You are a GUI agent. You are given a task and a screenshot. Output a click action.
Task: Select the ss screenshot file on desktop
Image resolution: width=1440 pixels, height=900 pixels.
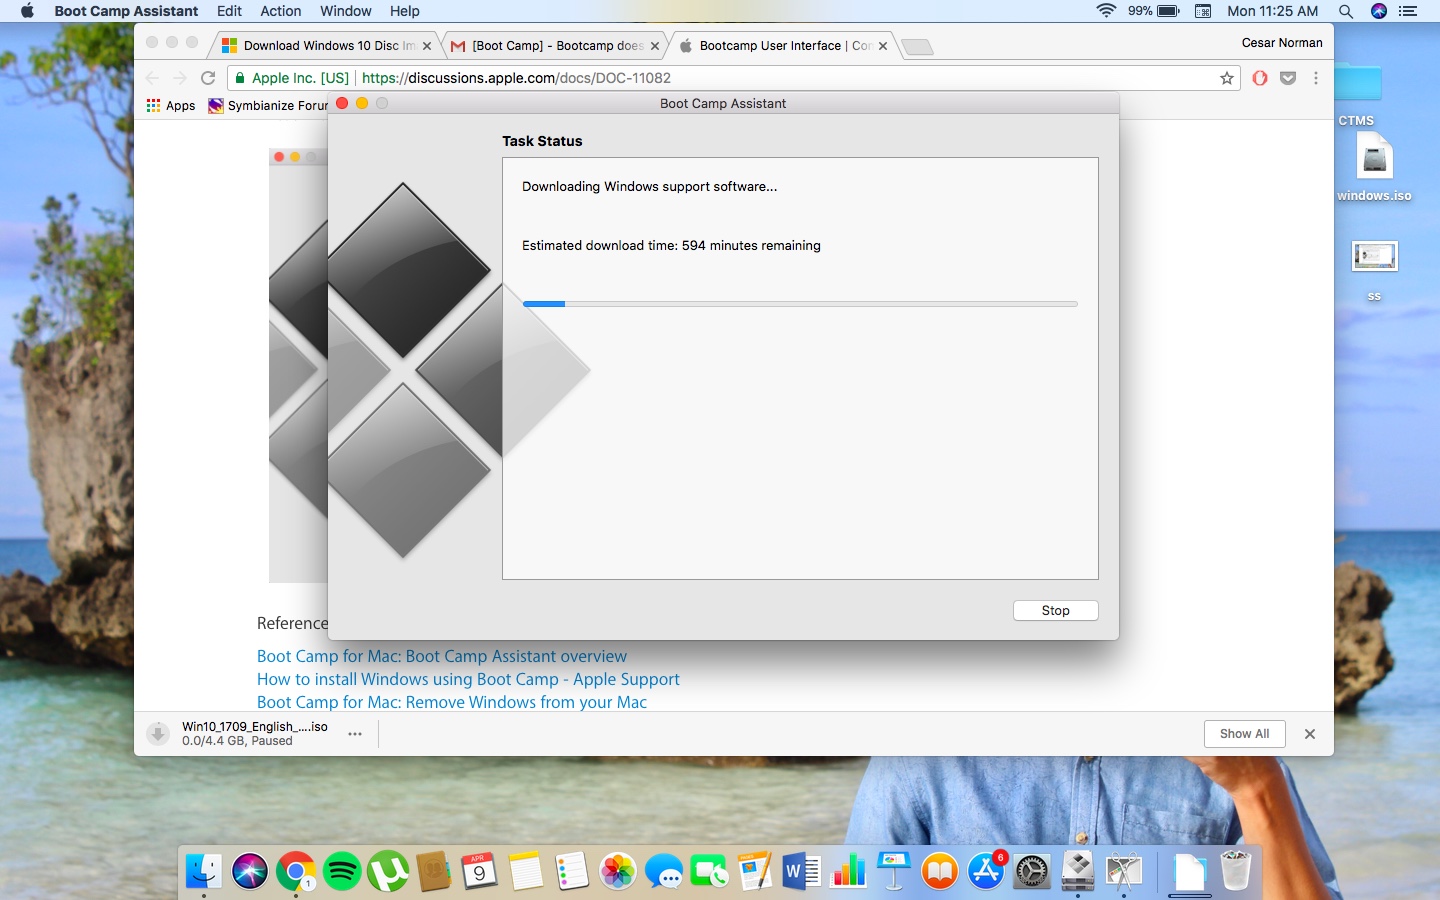click(1375, 270)
